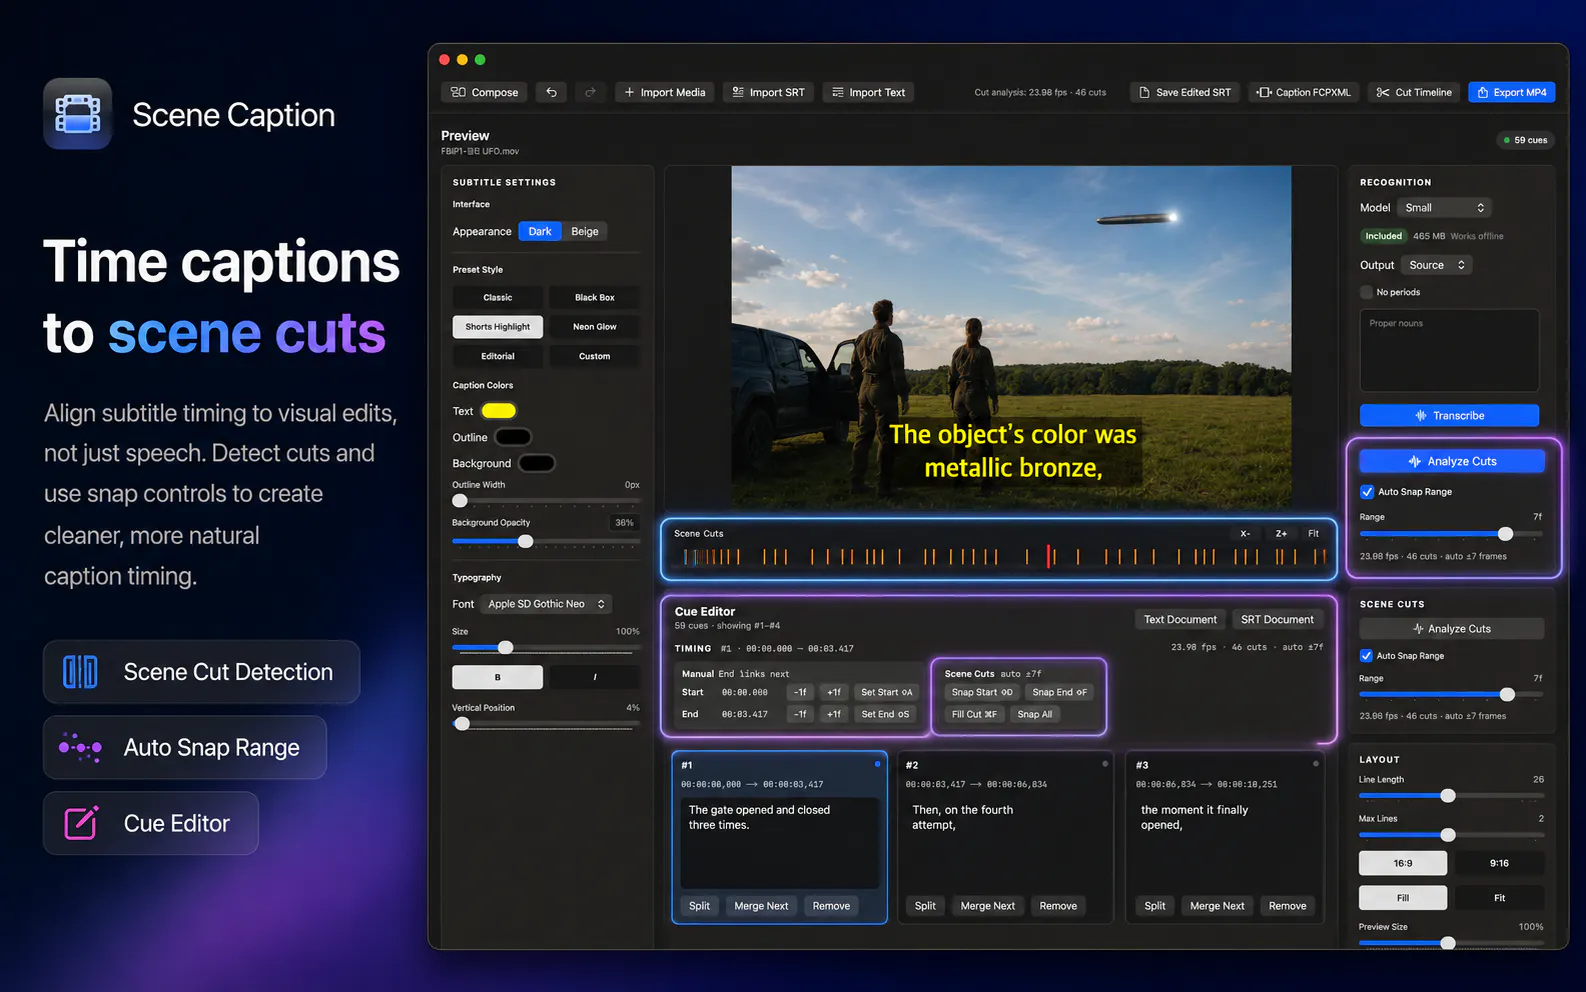Choose the Shorts Highlight preset style
The width and height of the screenshot is (1586, 992).
click(498, 327)
